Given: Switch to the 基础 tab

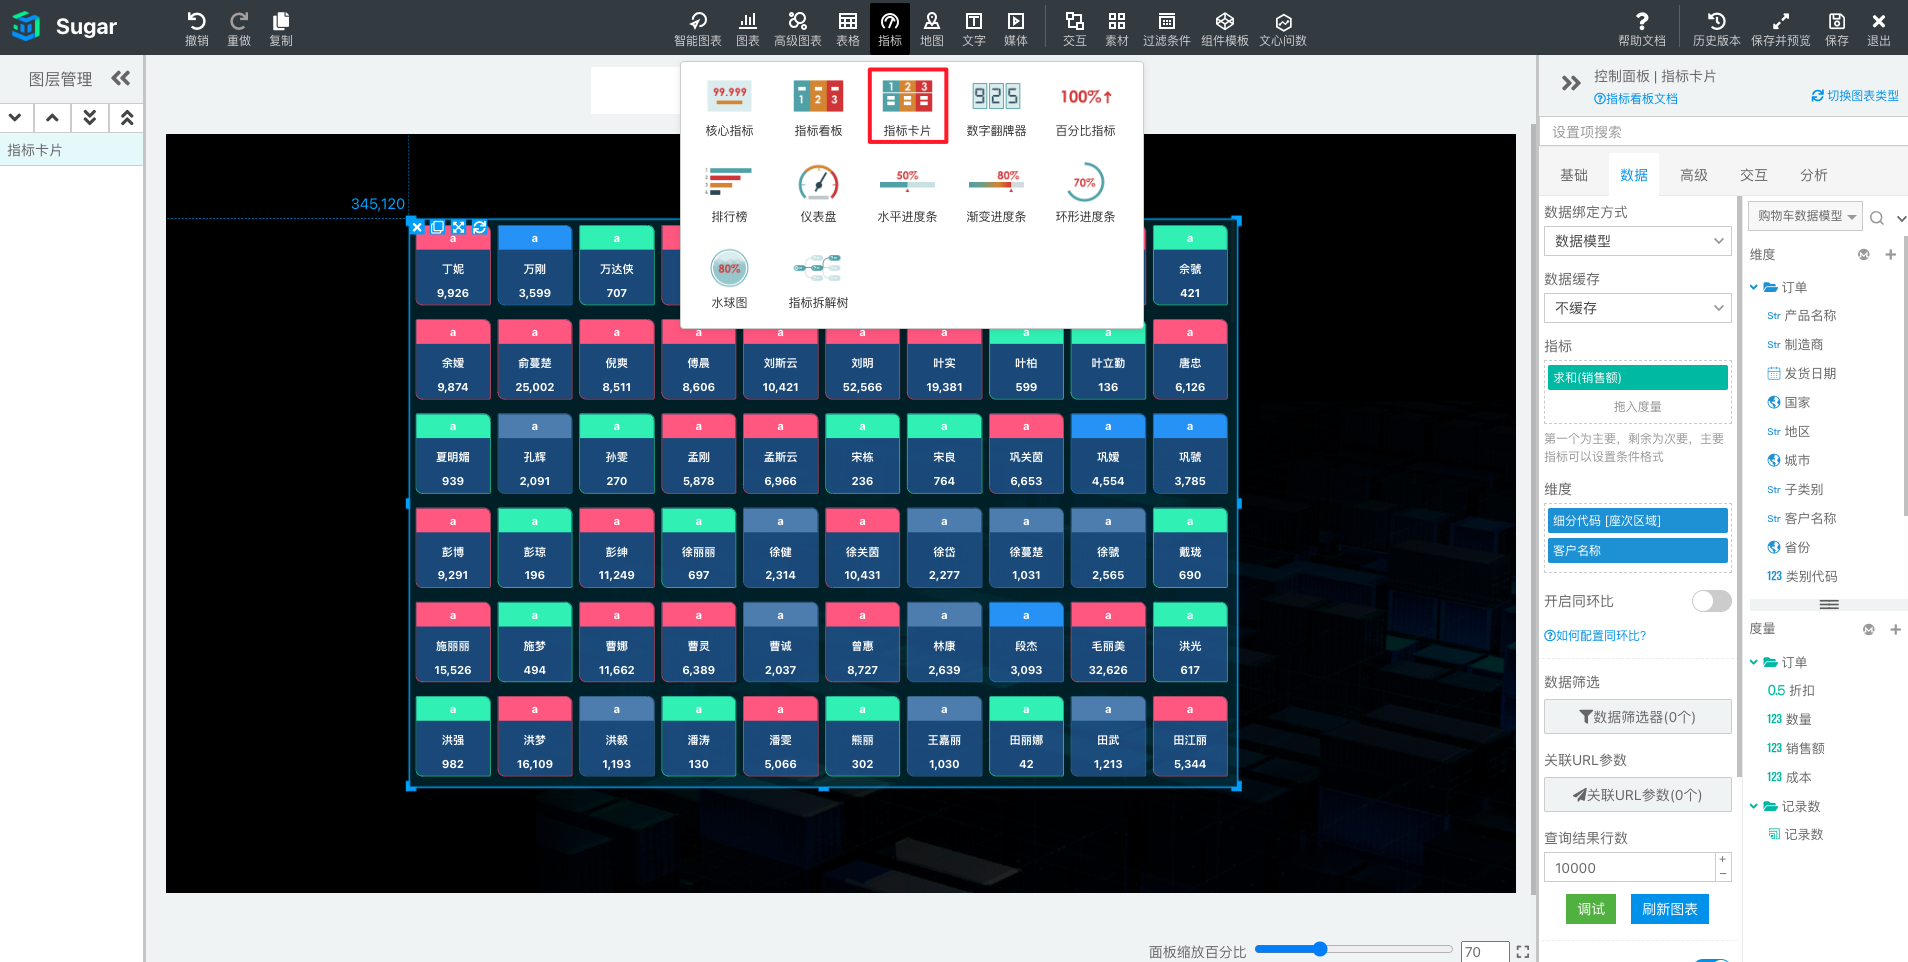Looking at the screenshot, I should 1573,175.
